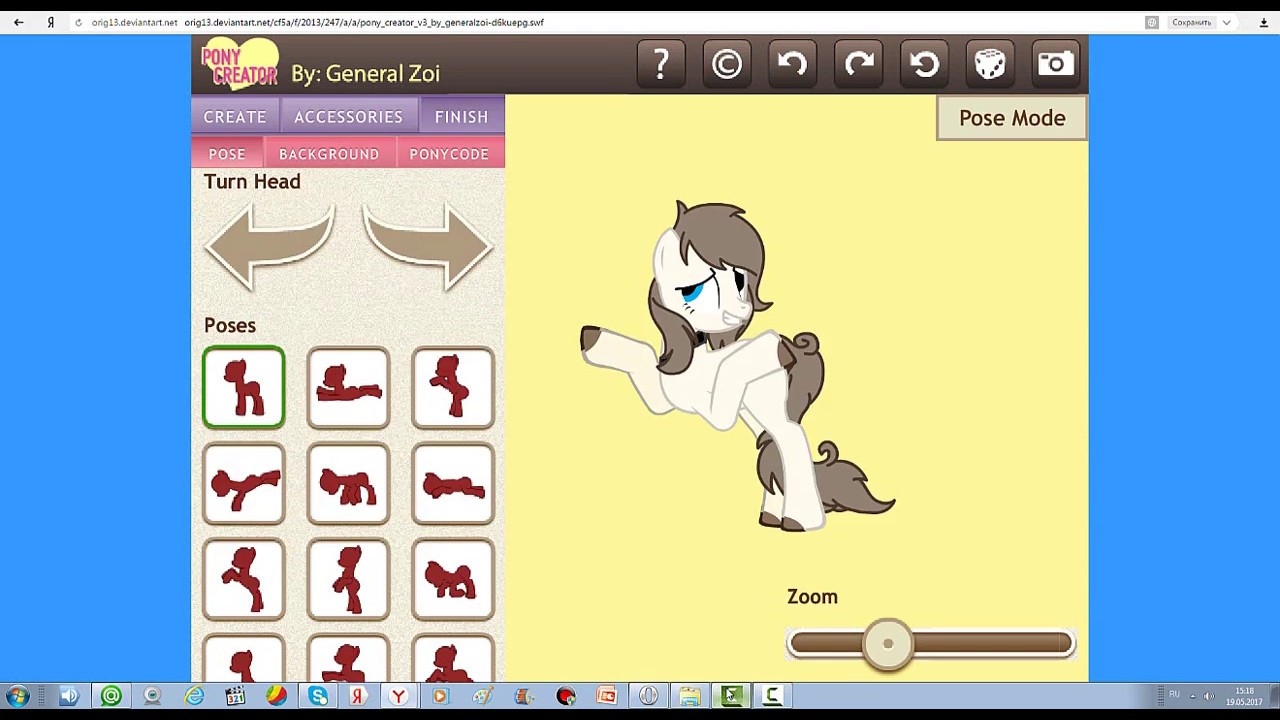Select the rearing pose in first row right
1280x720 pixels.
click(453, 388)
